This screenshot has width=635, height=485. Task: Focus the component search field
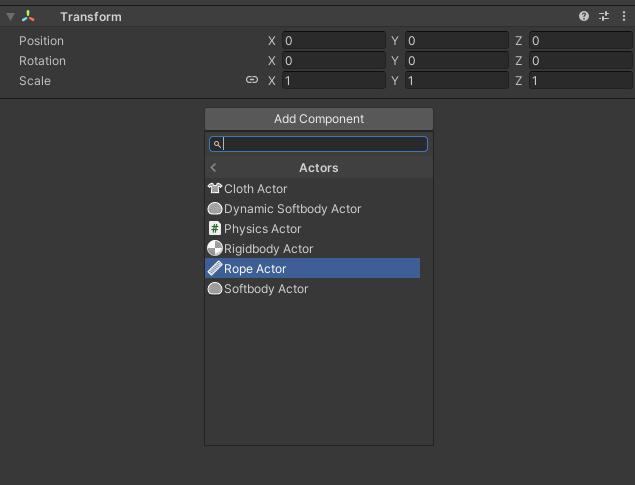click(x=324, y=145)
